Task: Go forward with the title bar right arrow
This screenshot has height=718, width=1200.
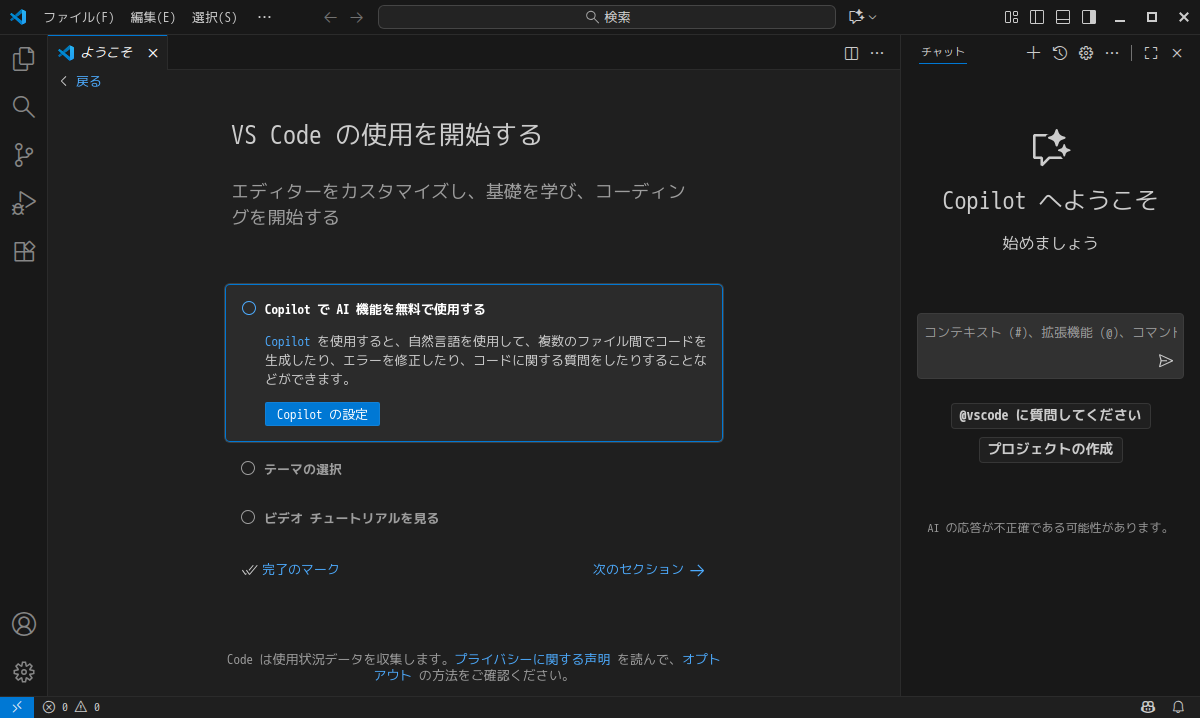Action: pyautogui.click(x=357, y=17)
